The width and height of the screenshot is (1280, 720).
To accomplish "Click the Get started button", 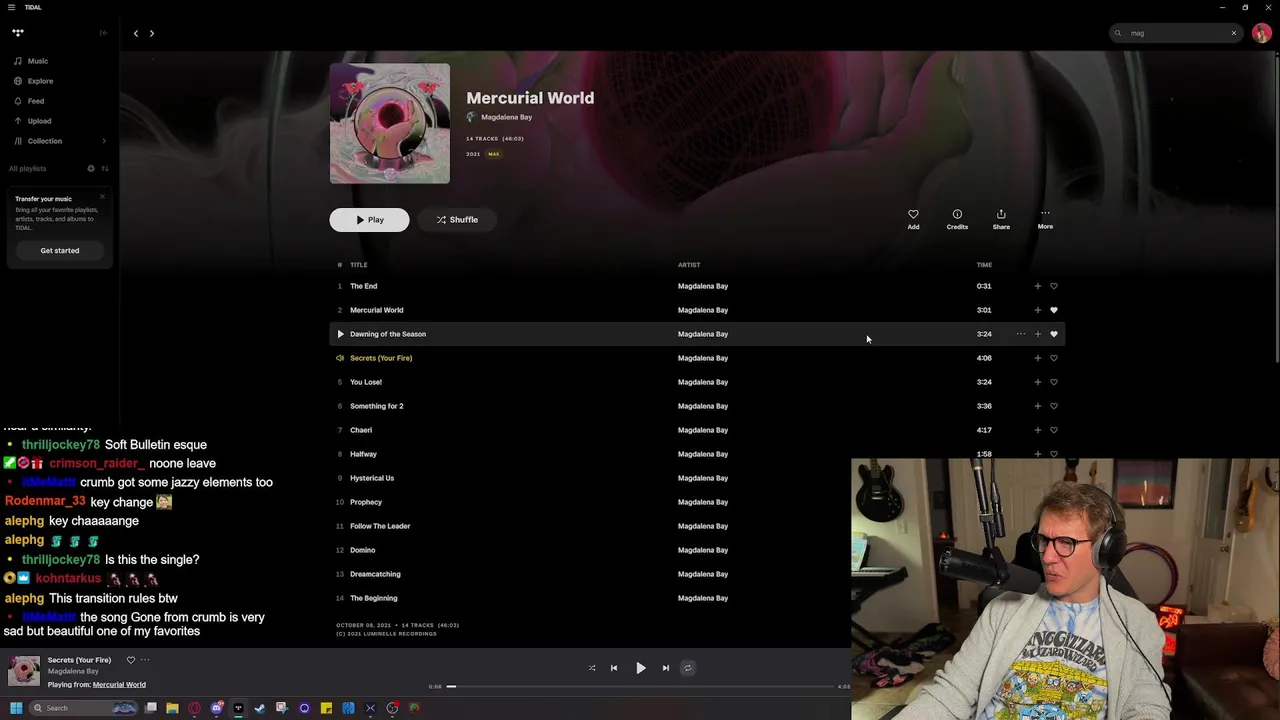I will 60,250.
